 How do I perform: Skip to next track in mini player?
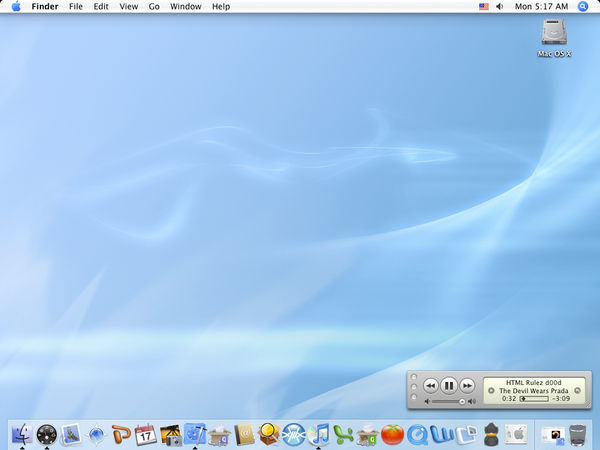coord(467,386)
